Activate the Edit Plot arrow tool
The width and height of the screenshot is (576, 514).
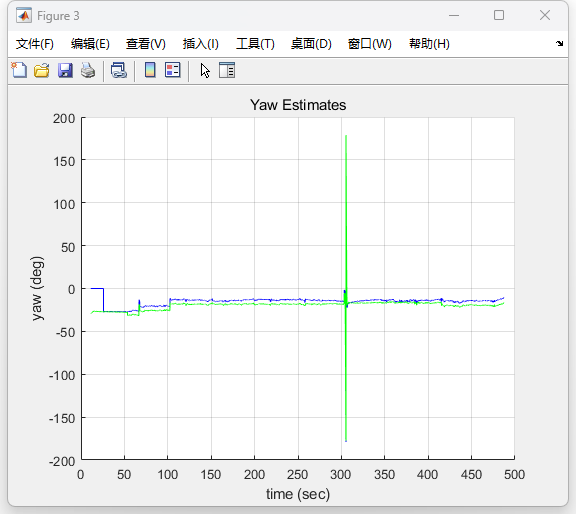tap(205, 70)
